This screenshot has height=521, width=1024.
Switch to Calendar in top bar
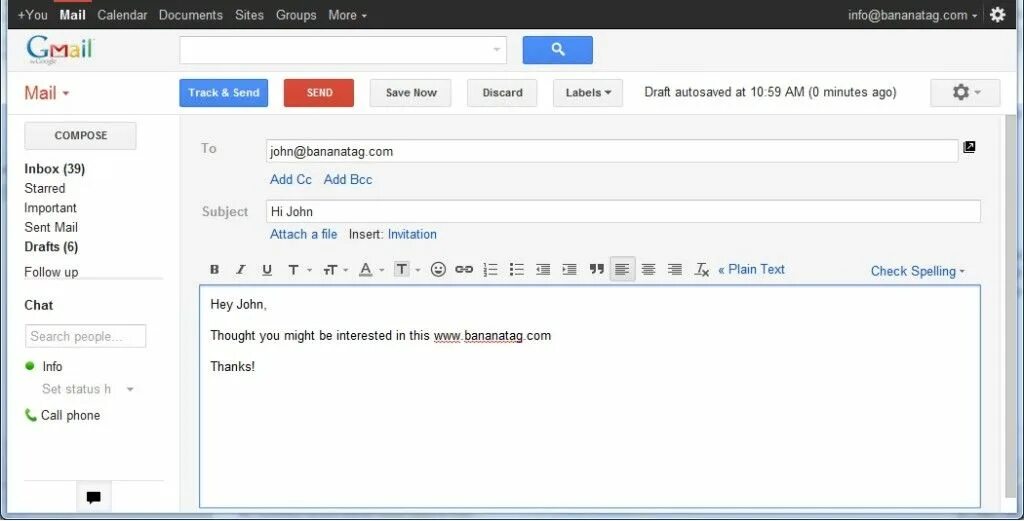tap(122, 14)
